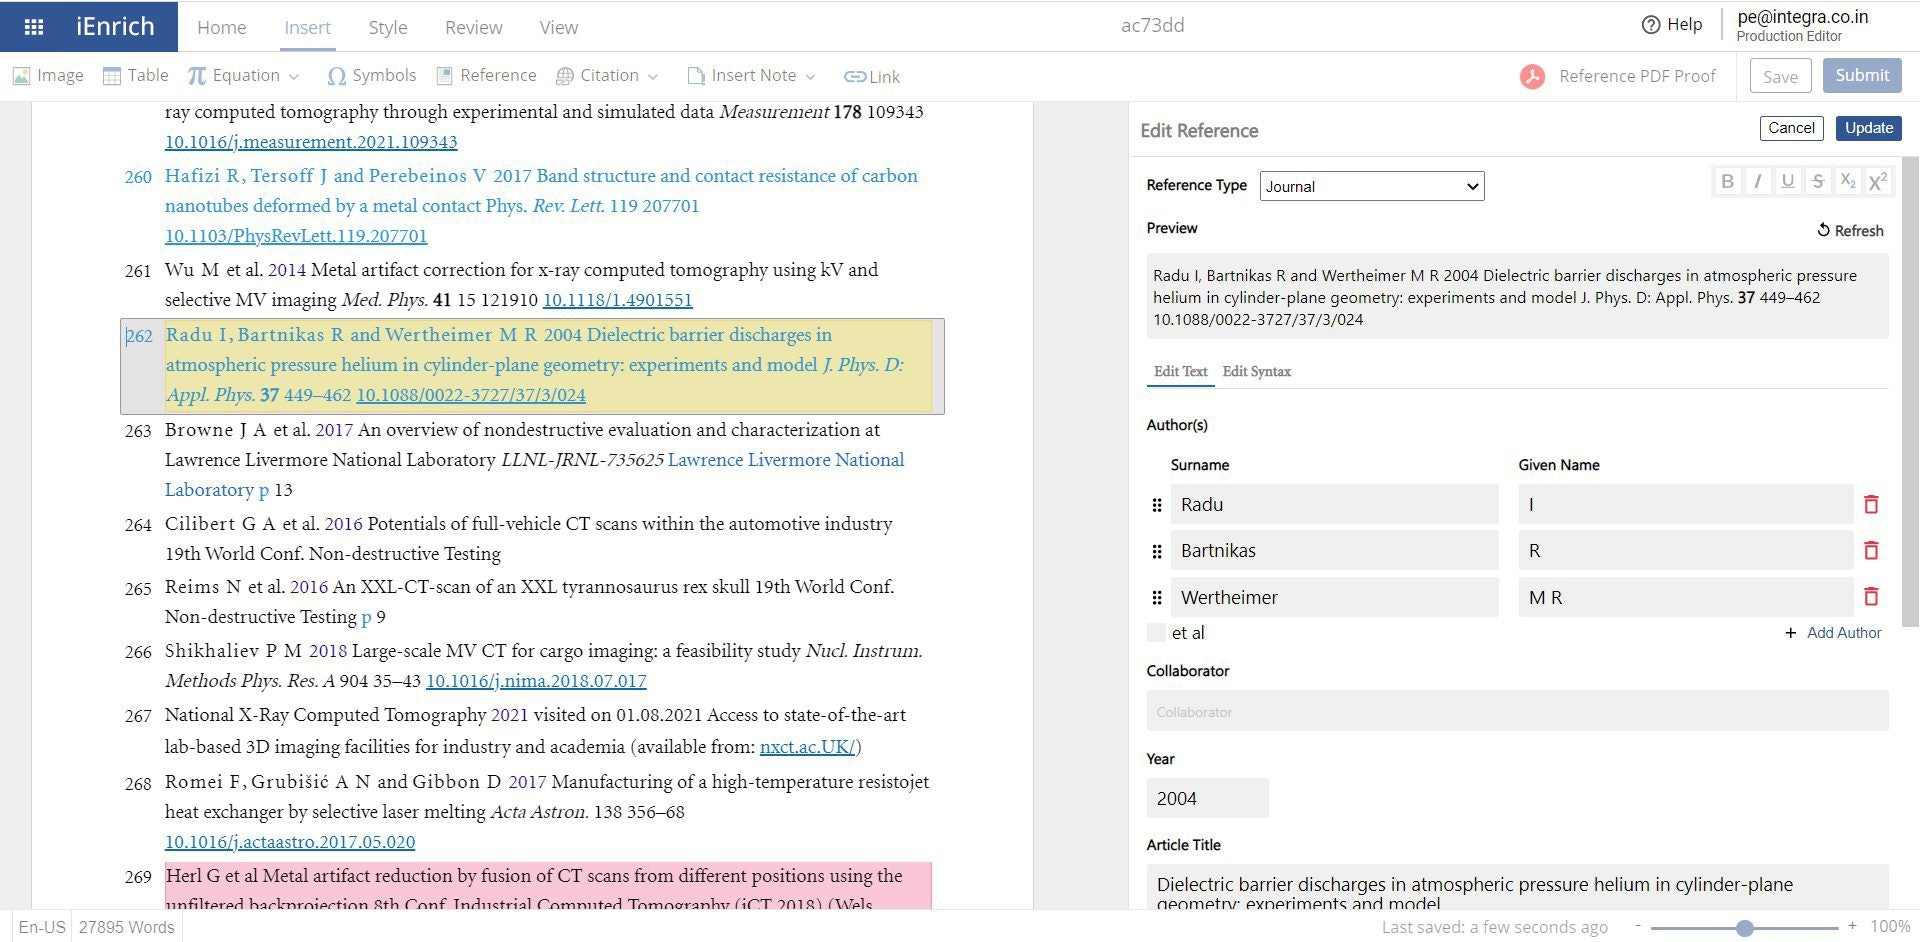The width and height of the screenshot is (1920, 942).
Task: Insert an Image from the toolbar
Action: [x=48, y=76]
